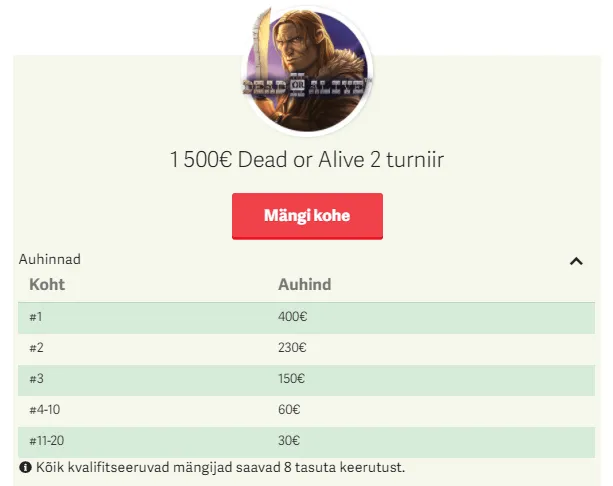Viewport: 613px width, 486px height.
Task: Click the 400€ prize cell
Action: [292, 317]
